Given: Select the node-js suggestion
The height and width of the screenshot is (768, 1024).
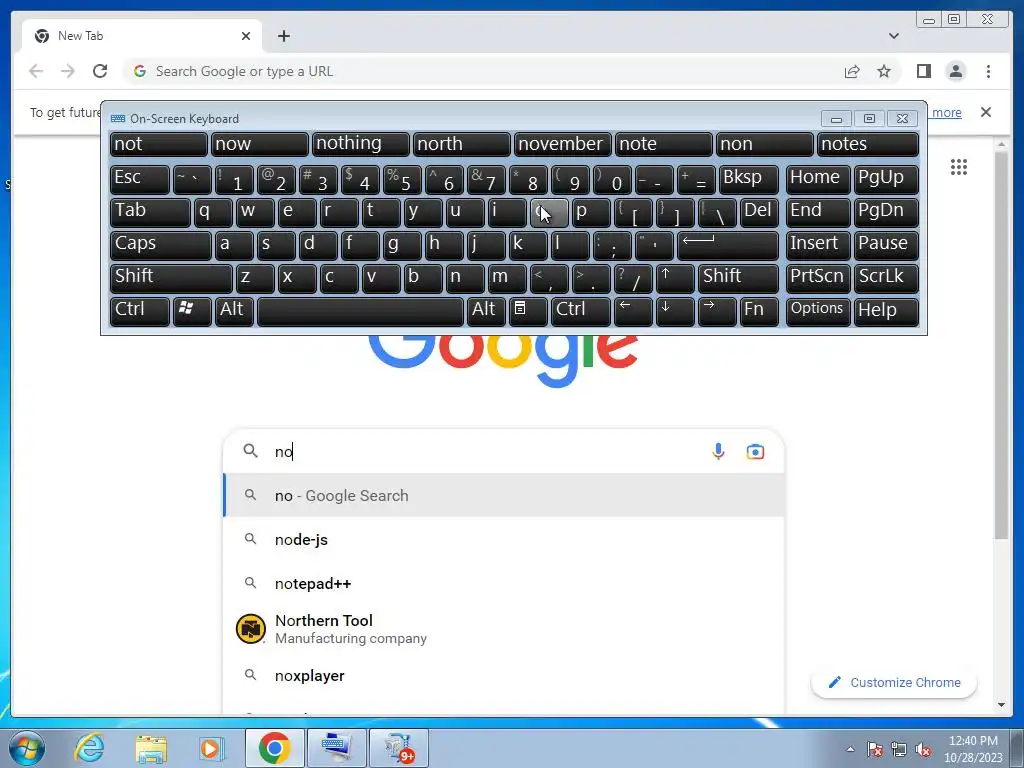Looking at the screenshot, I should [504, 539].
